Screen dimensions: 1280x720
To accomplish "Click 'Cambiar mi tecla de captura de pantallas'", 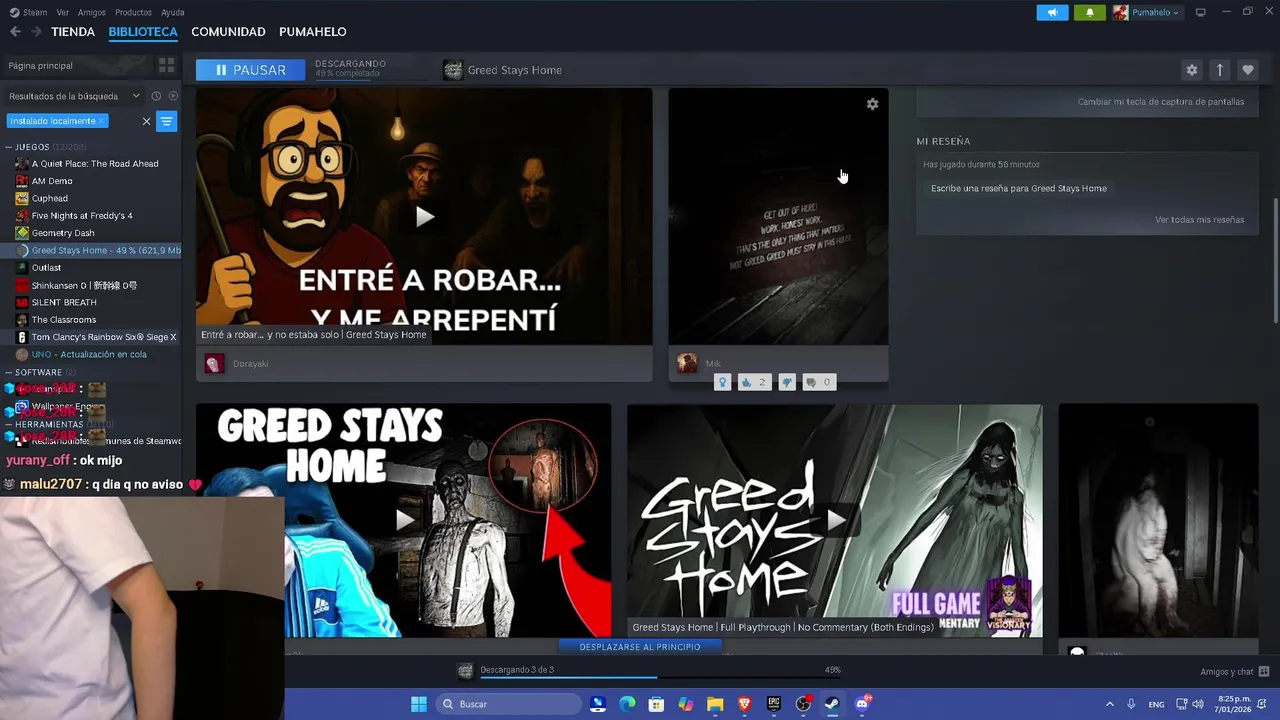I will (x=1161, y=102).
